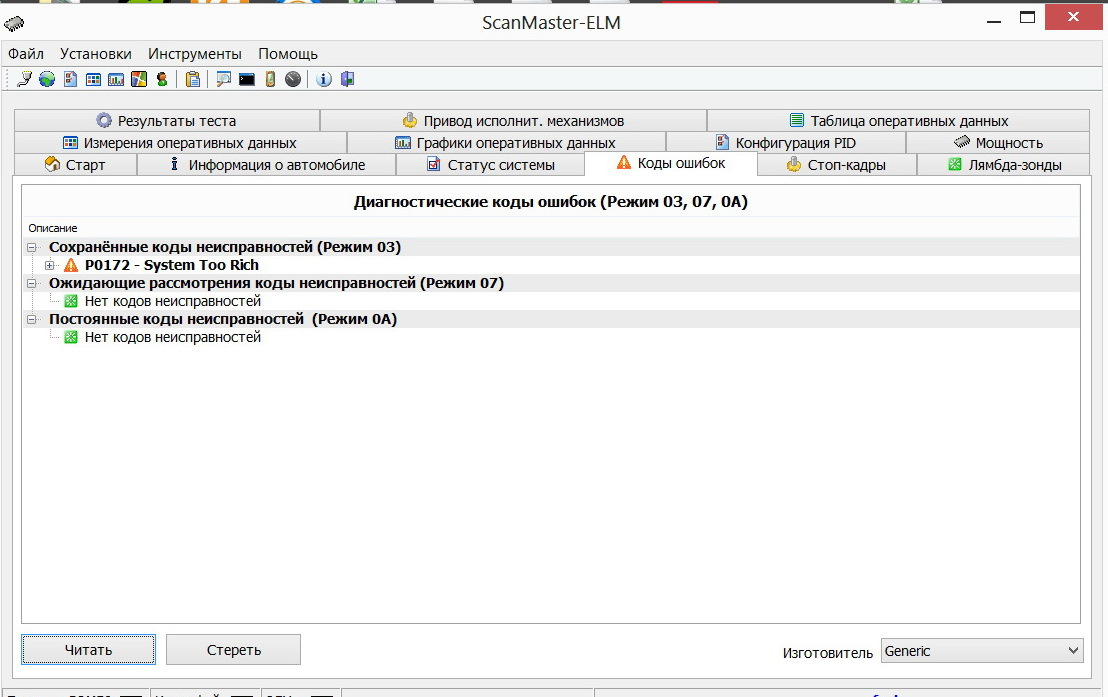
Task: Click the clipboard report toolbar icon
Action: 192,79
